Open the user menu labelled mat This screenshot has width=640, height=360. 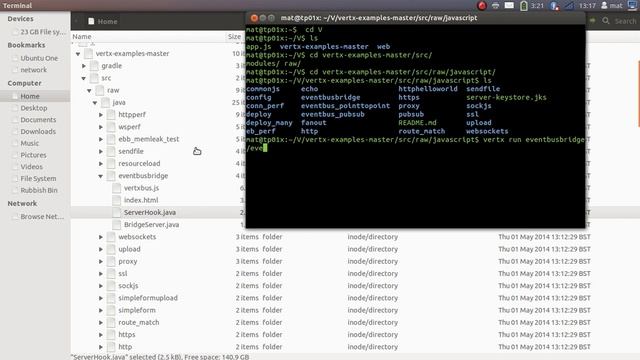[x=611, y=6]
